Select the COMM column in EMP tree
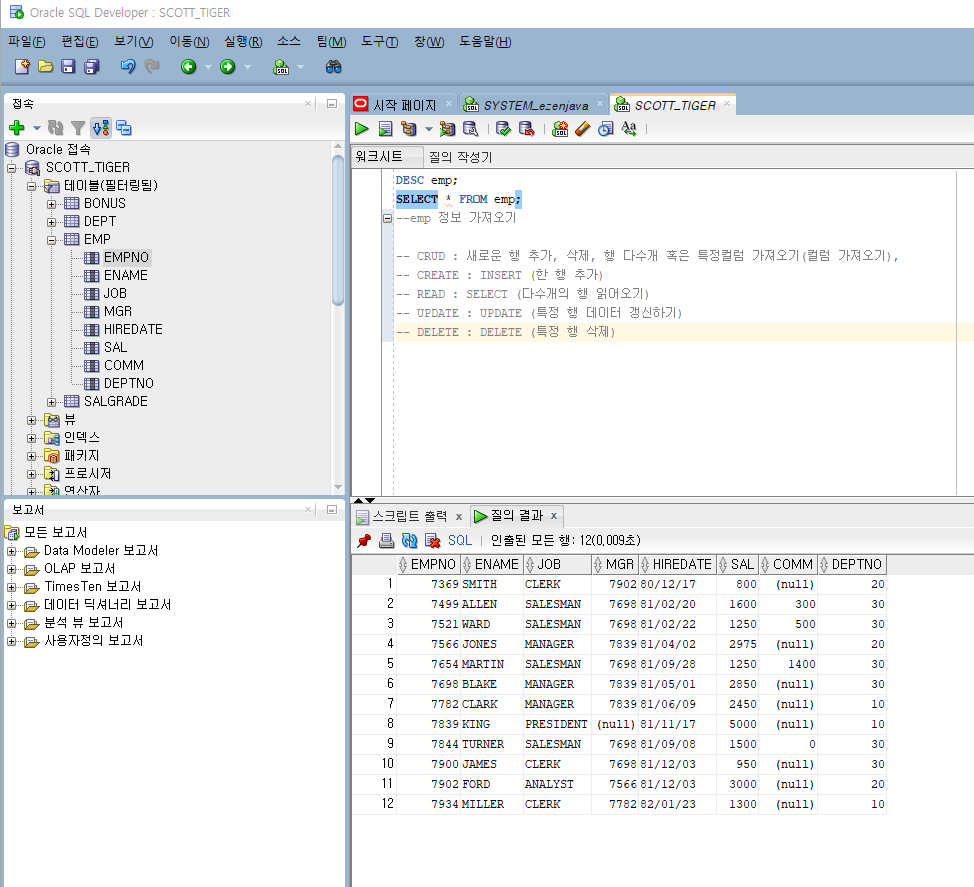This screenshot has width=974, height=887. coord(124,365)
